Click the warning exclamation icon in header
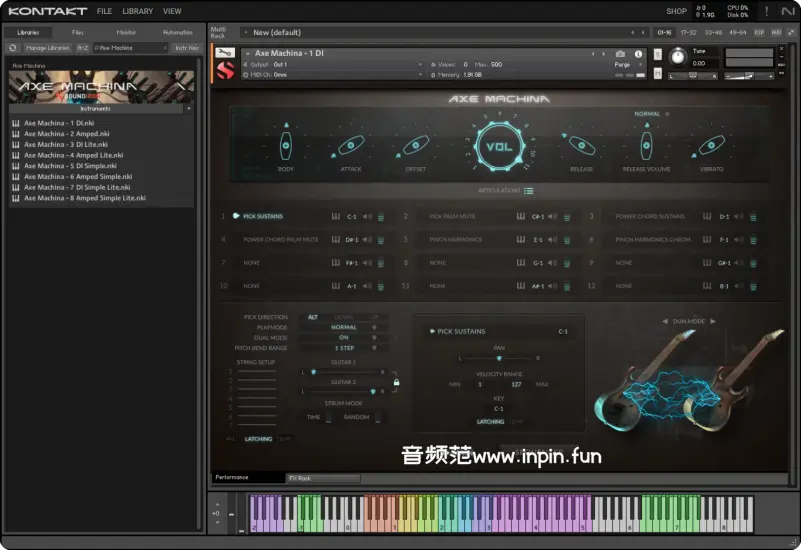 [766, 11]
